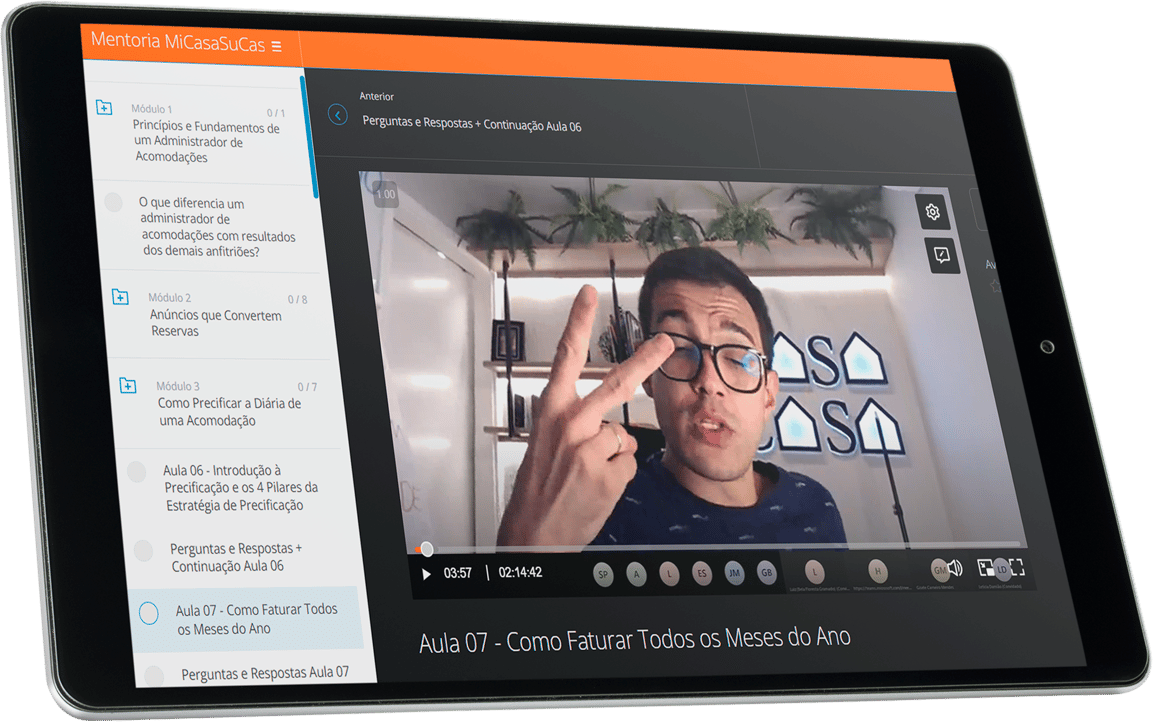Select Aula 07 - Como Faturar Todos os Meses

(x=257, y=619)
